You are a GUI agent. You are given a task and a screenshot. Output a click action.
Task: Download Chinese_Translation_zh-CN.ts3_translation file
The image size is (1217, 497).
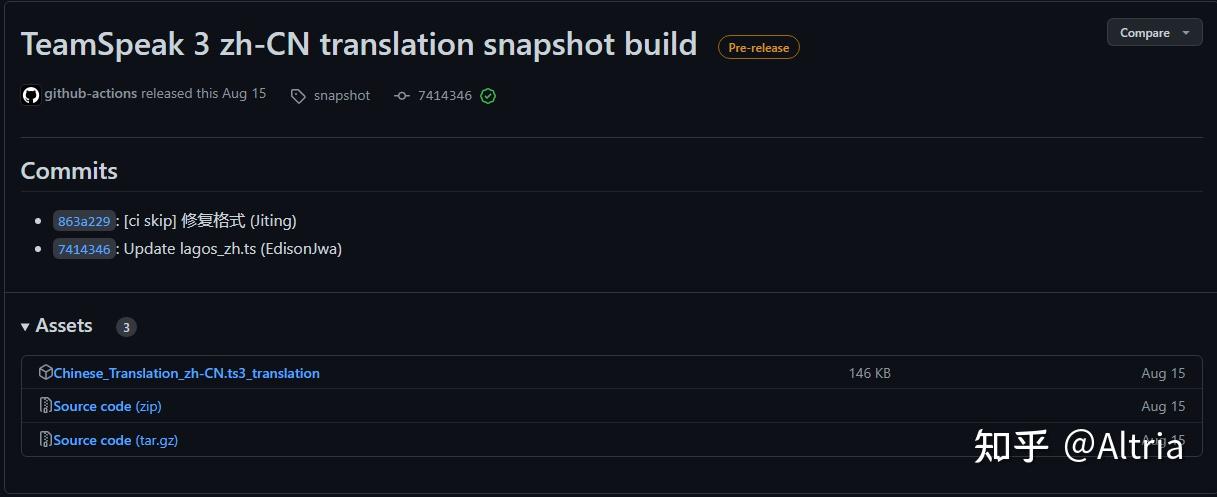click(187, 373)
